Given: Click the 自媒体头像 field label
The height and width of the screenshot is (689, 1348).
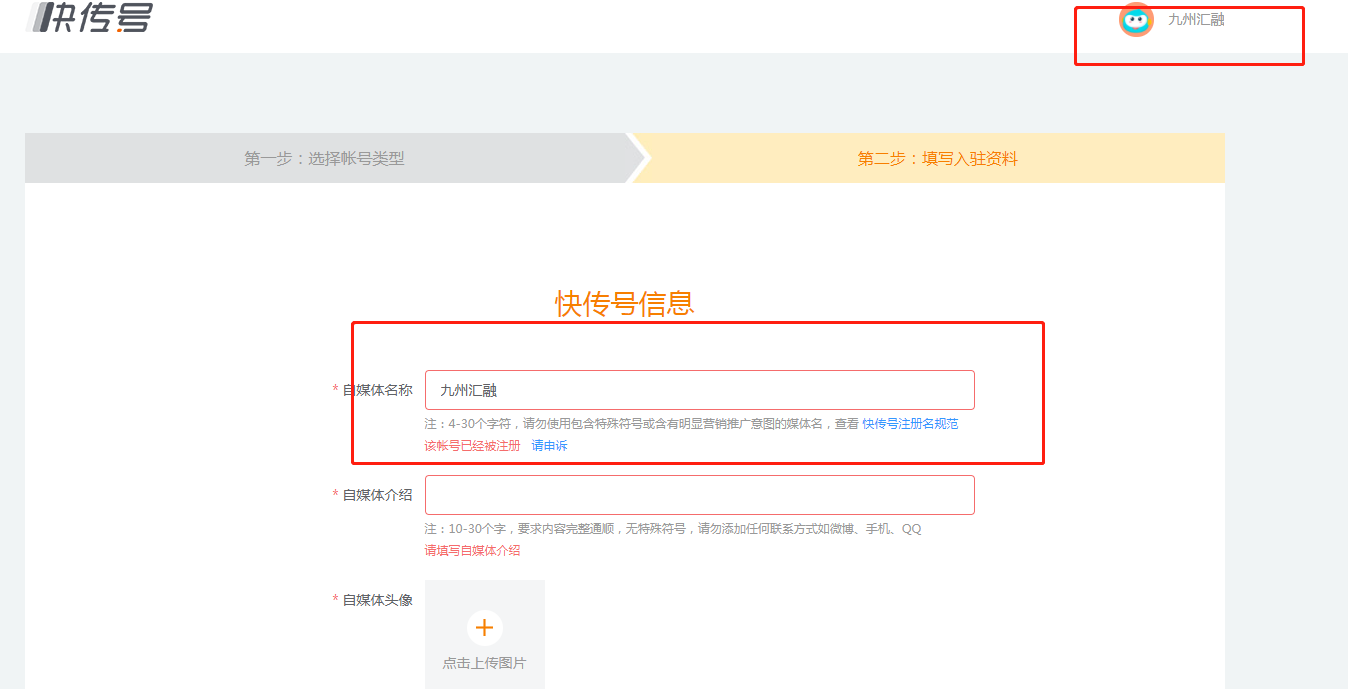Looking at the screenshot, I should pos(377,600).
